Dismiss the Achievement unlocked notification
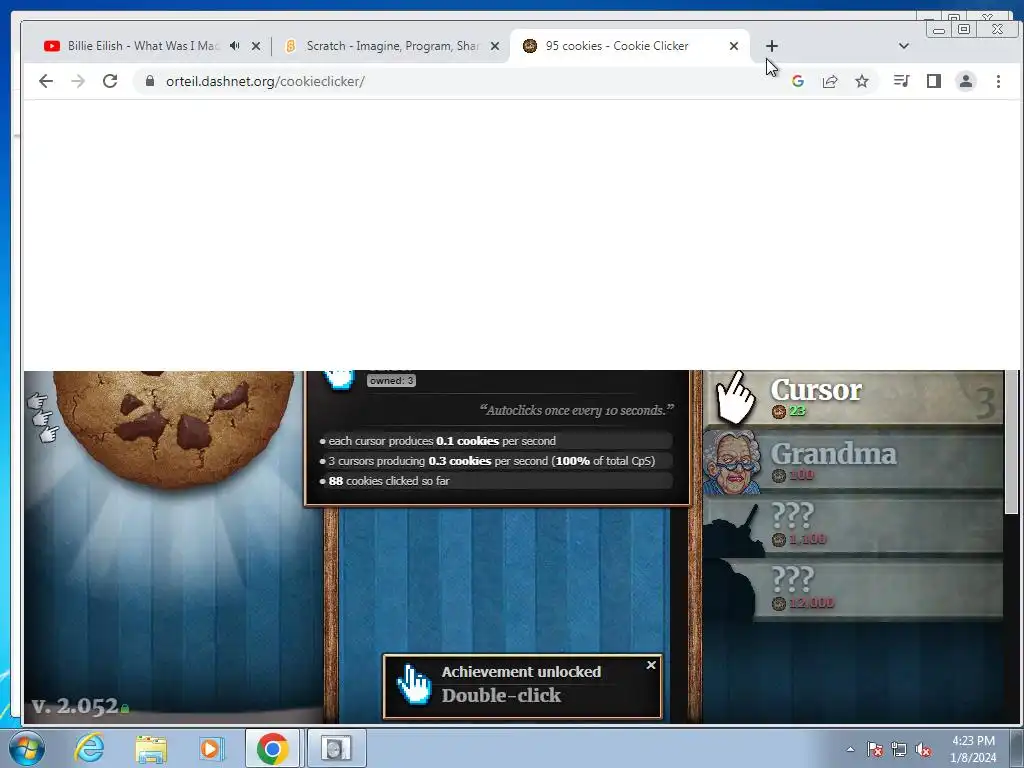This screenshot has width=1024, height=768. (650, 665)
